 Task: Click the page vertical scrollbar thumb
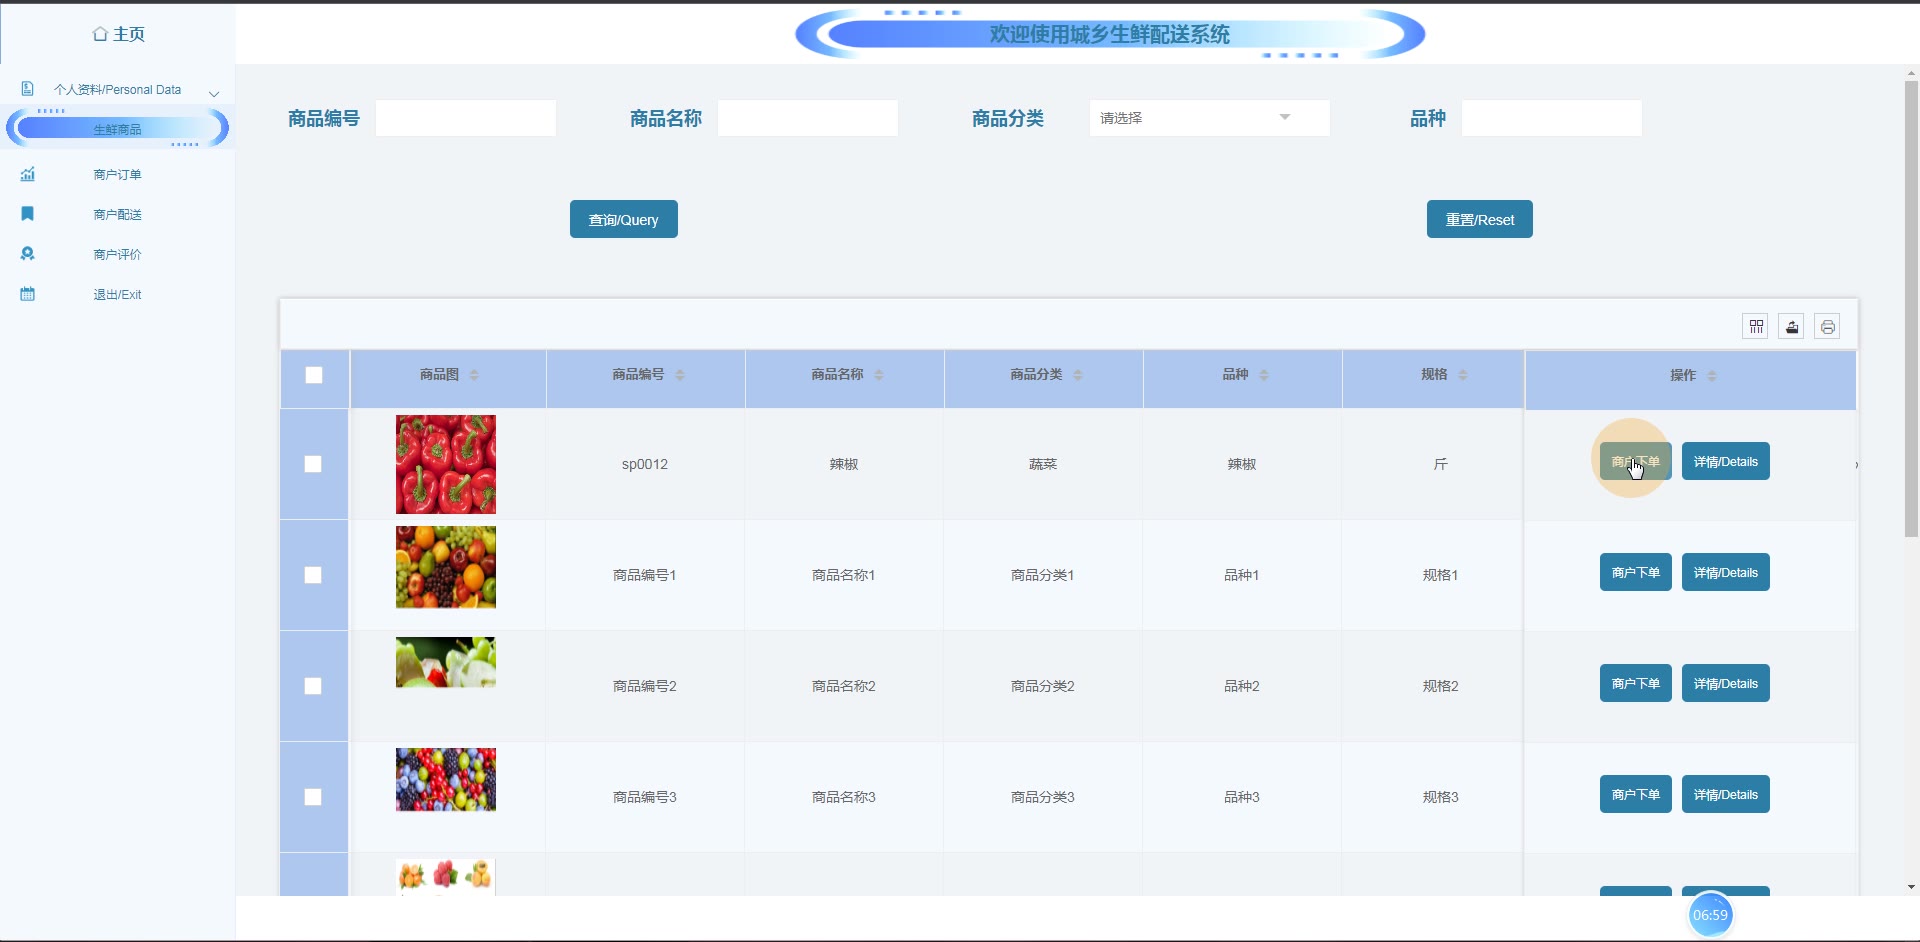[1911, 309]
